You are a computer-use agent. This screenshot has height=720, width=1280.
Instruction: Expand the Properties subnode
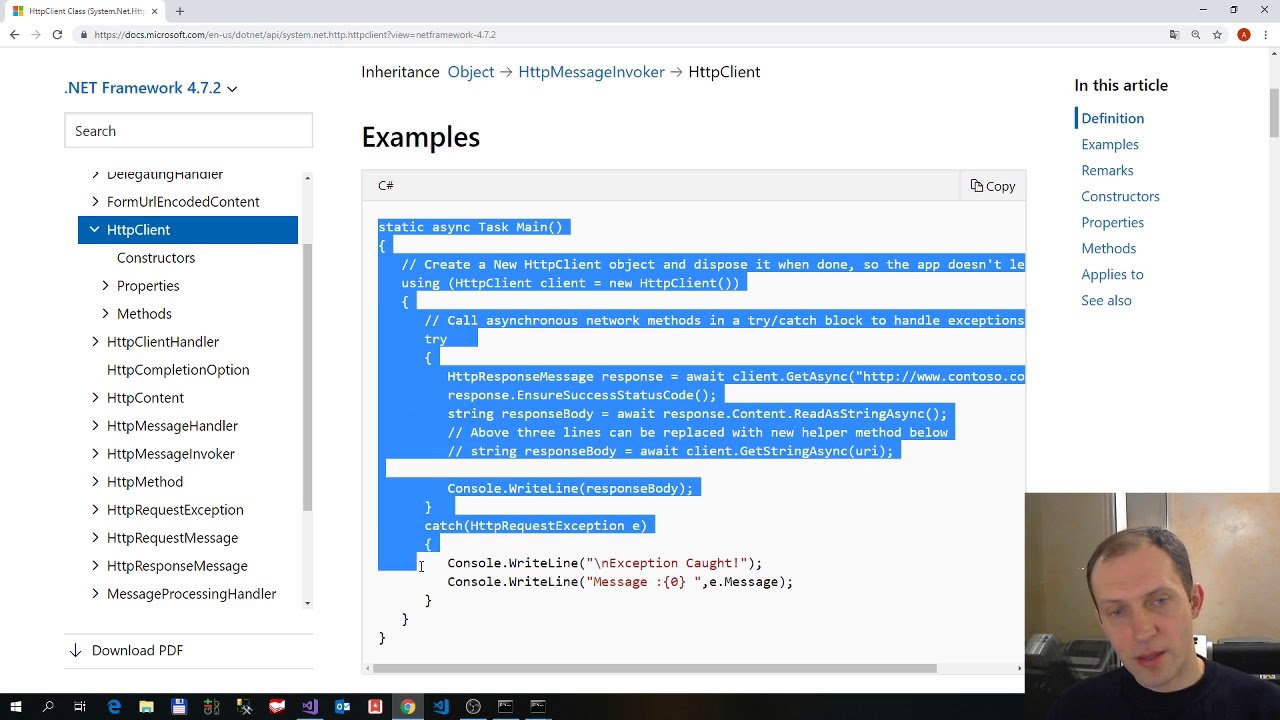point(105,286)
